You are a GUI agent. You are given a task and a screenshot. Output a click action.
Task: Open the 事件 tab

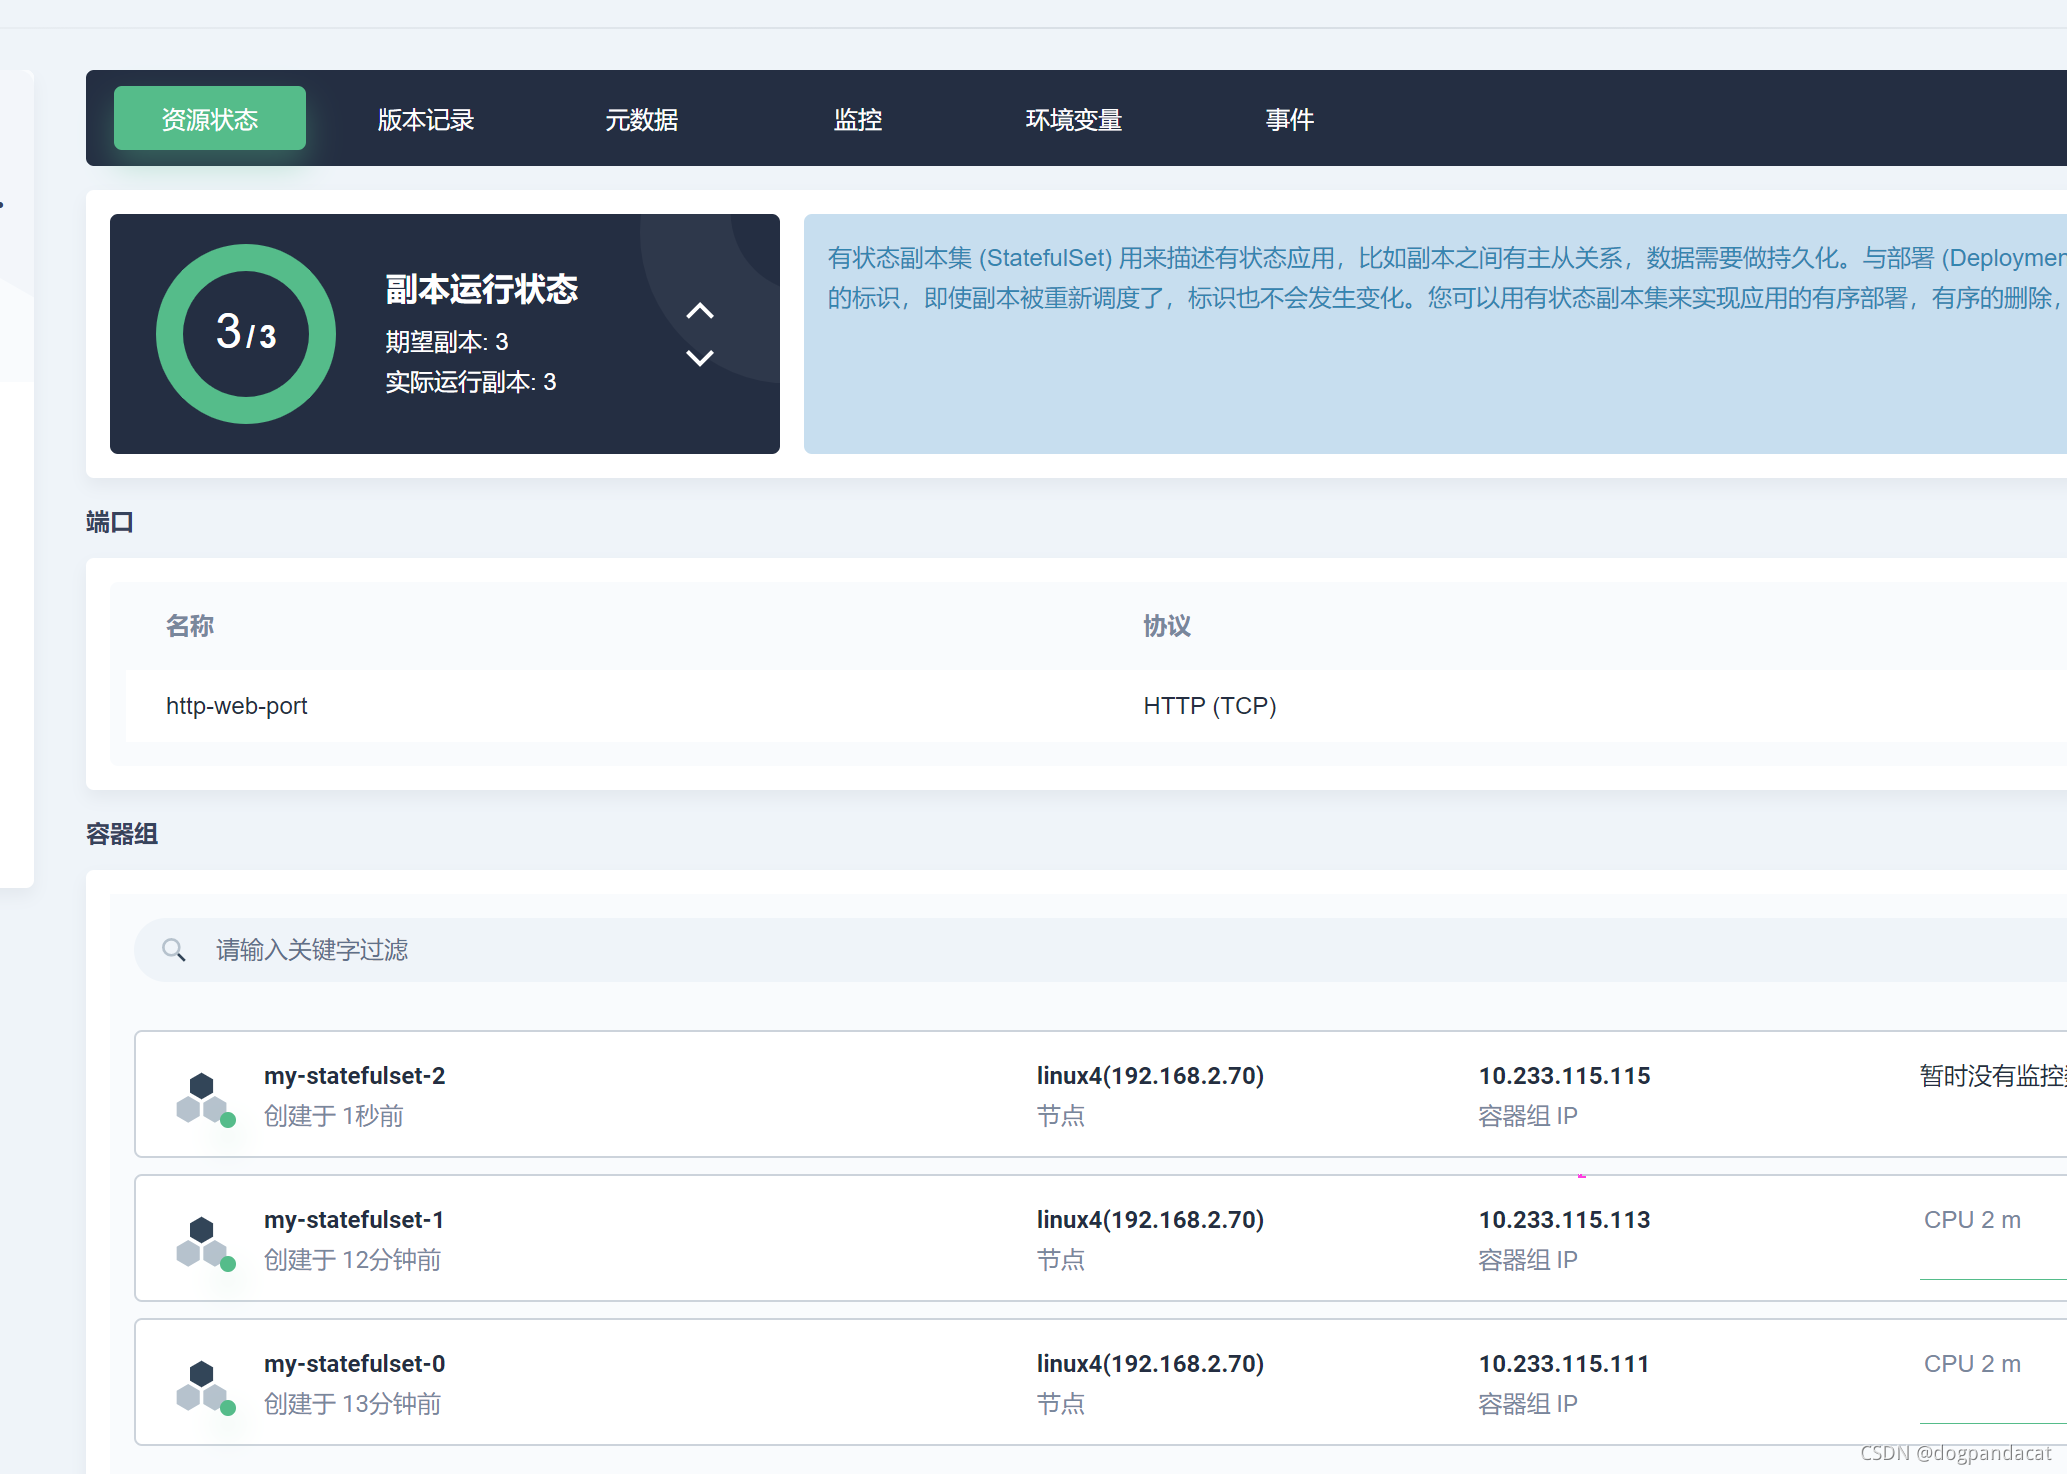1289,120
